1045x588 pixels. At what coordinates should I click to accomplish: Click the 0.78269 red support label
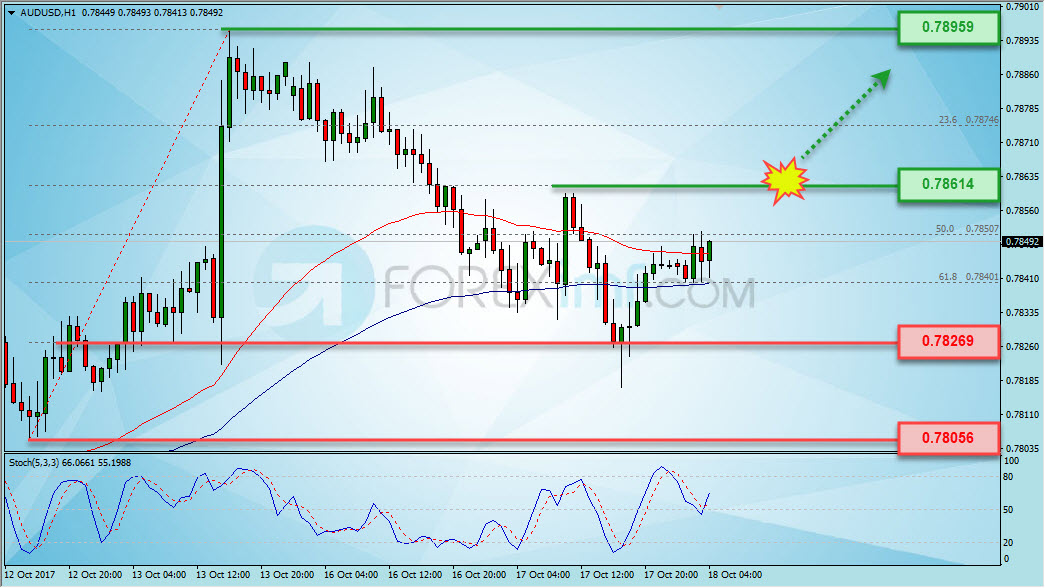click(x=948, y=341)
